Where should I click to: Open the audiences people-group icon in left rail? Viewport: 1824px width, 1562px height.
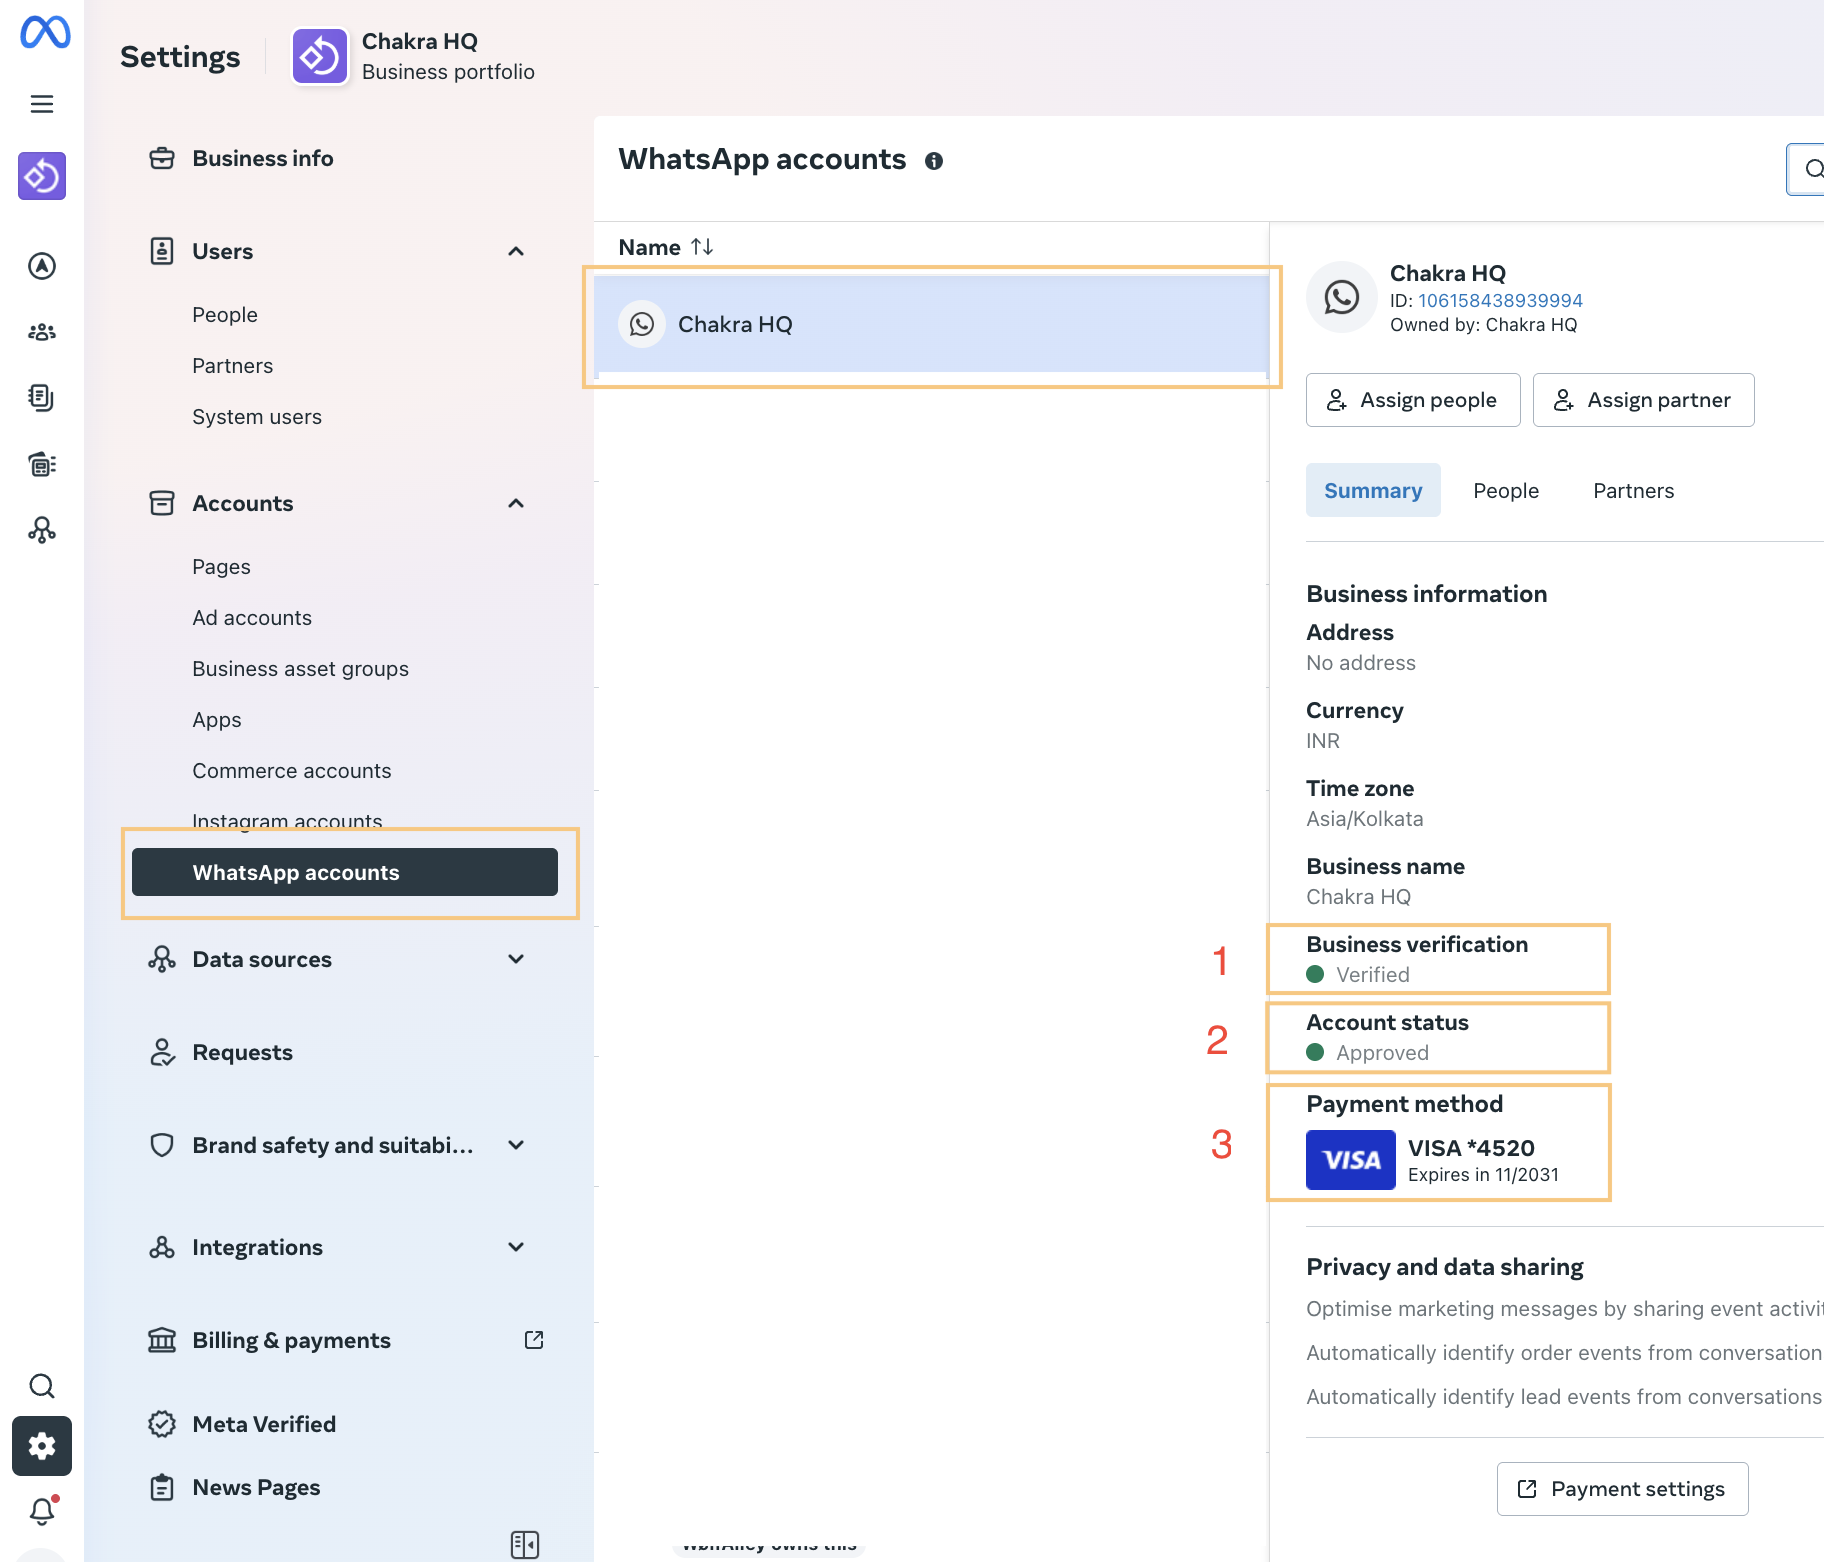[42, 332]
